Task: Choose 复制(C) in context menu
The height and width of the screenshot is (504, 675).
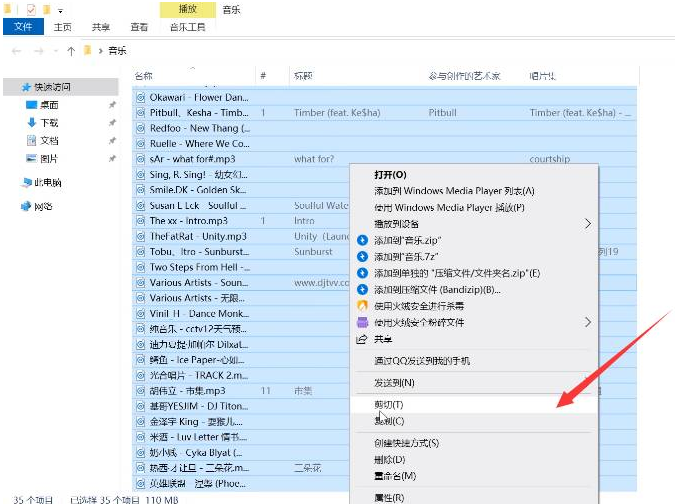Action: click(474, 421)
